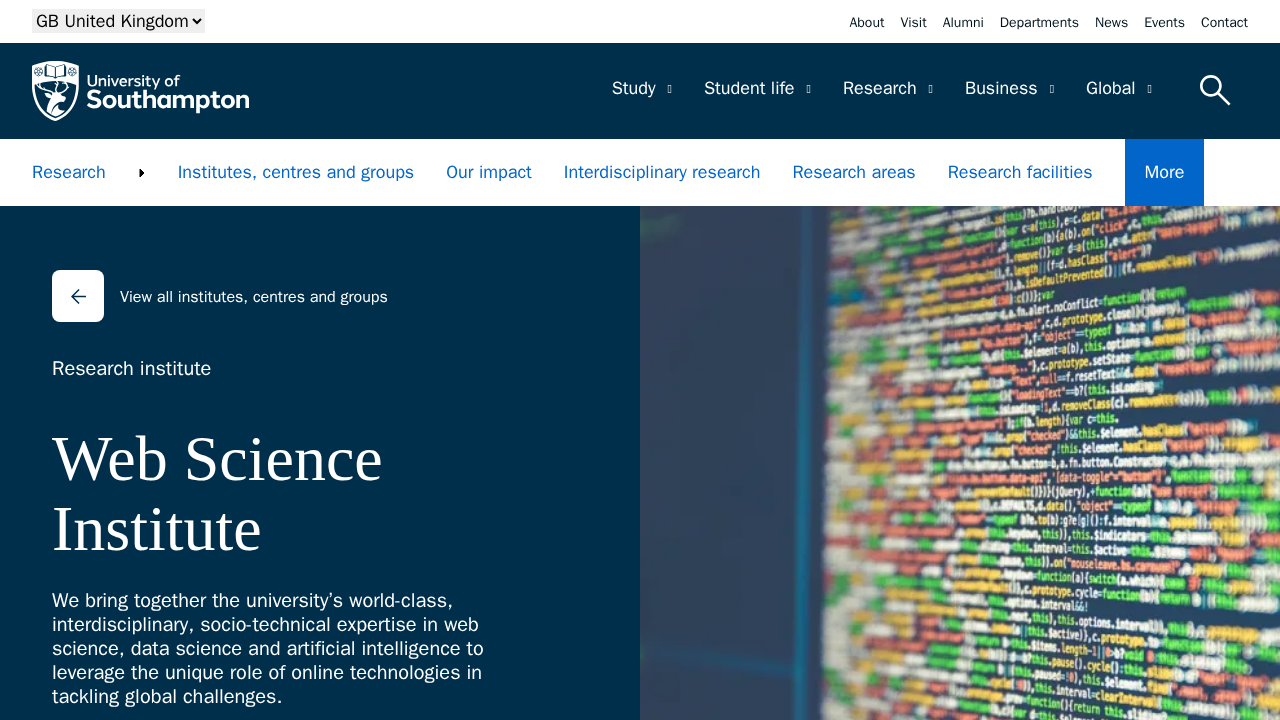Open the site search magnifier icon

pyautogui.click(x=1215, y=90)
